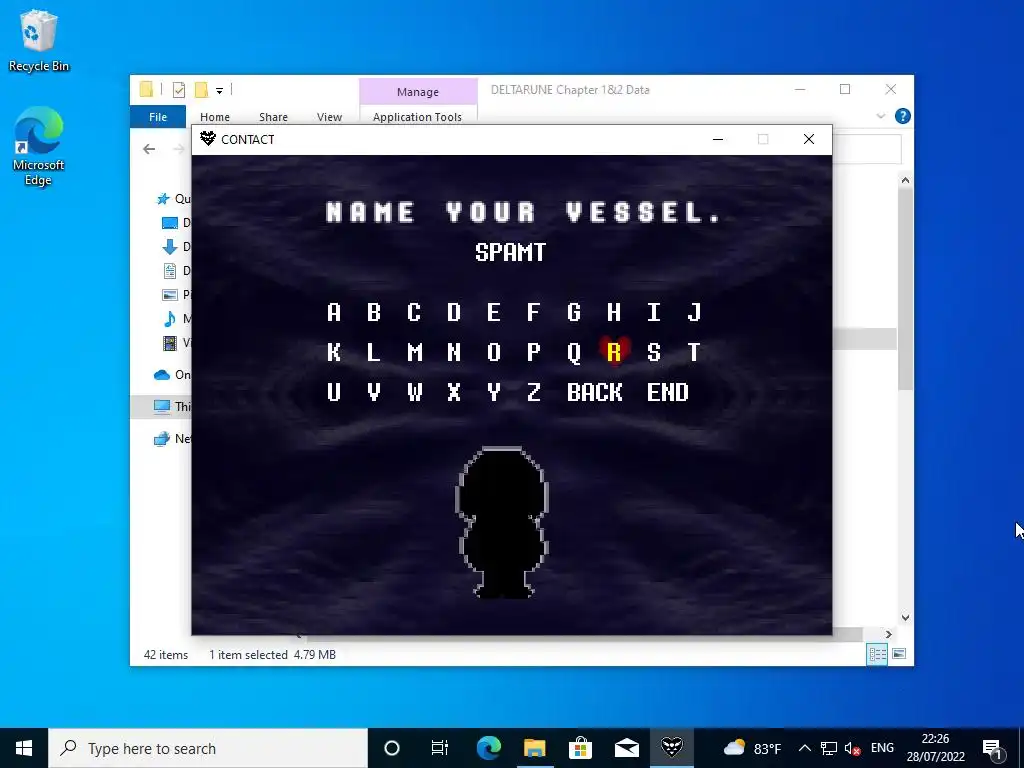This screenshot has height=768, width=1024.
Task: Open the View ribbon tab in File Explorer
Action: (329, 117)
